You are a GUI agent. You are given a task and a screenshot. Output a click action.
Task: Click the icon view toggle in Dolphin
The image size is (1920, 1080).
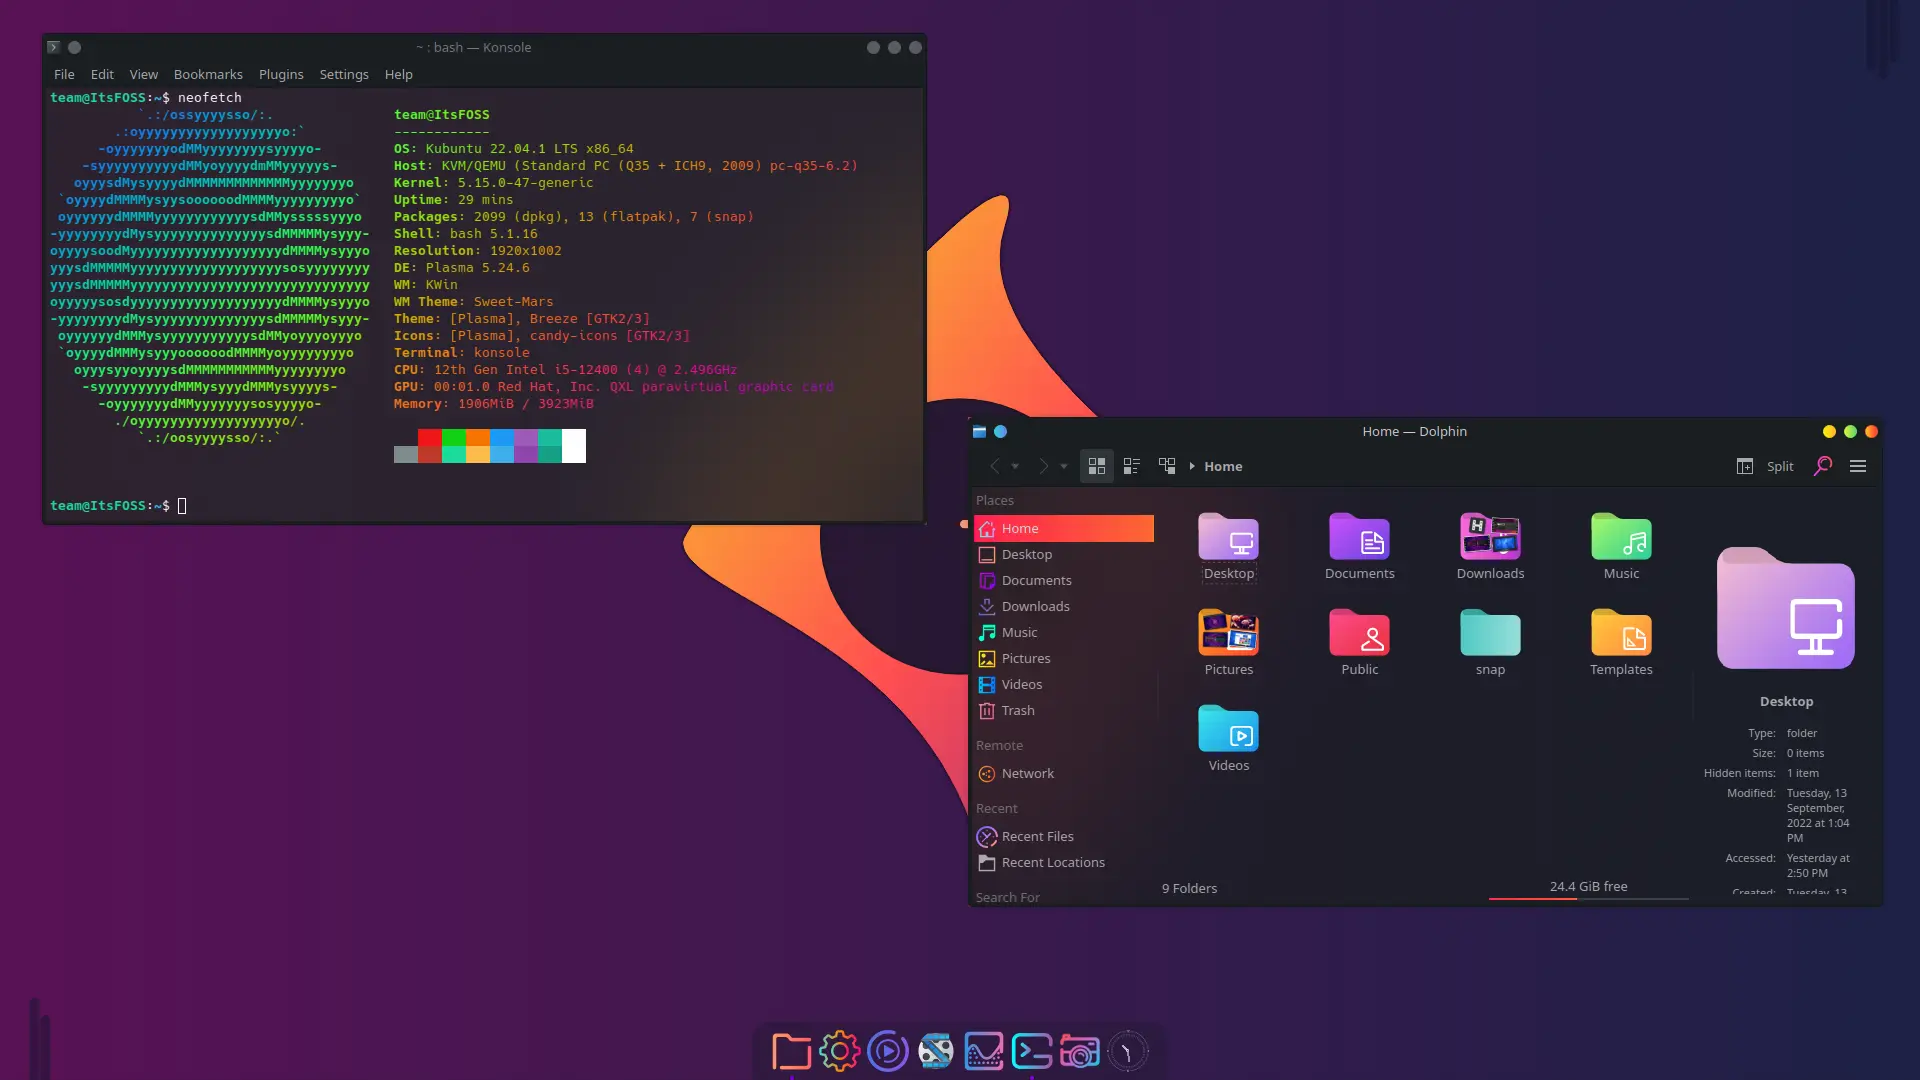pyautogui.click(x=1096, y=465)
